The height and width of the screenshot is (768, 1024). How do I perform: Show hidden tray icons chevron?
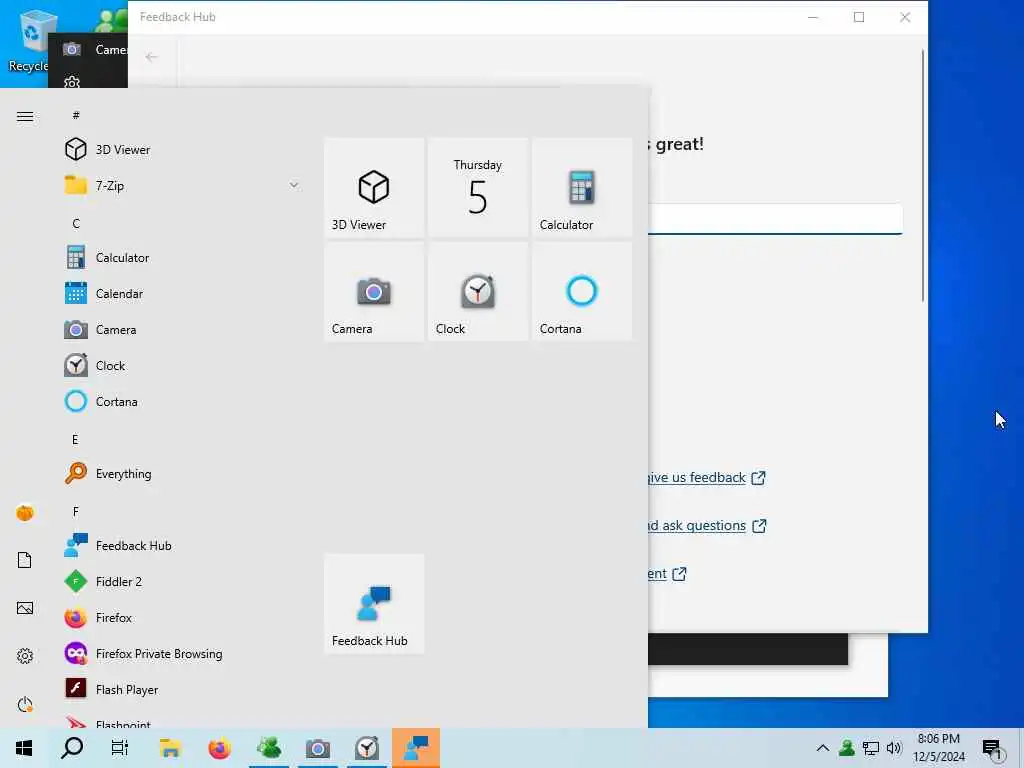823,748
